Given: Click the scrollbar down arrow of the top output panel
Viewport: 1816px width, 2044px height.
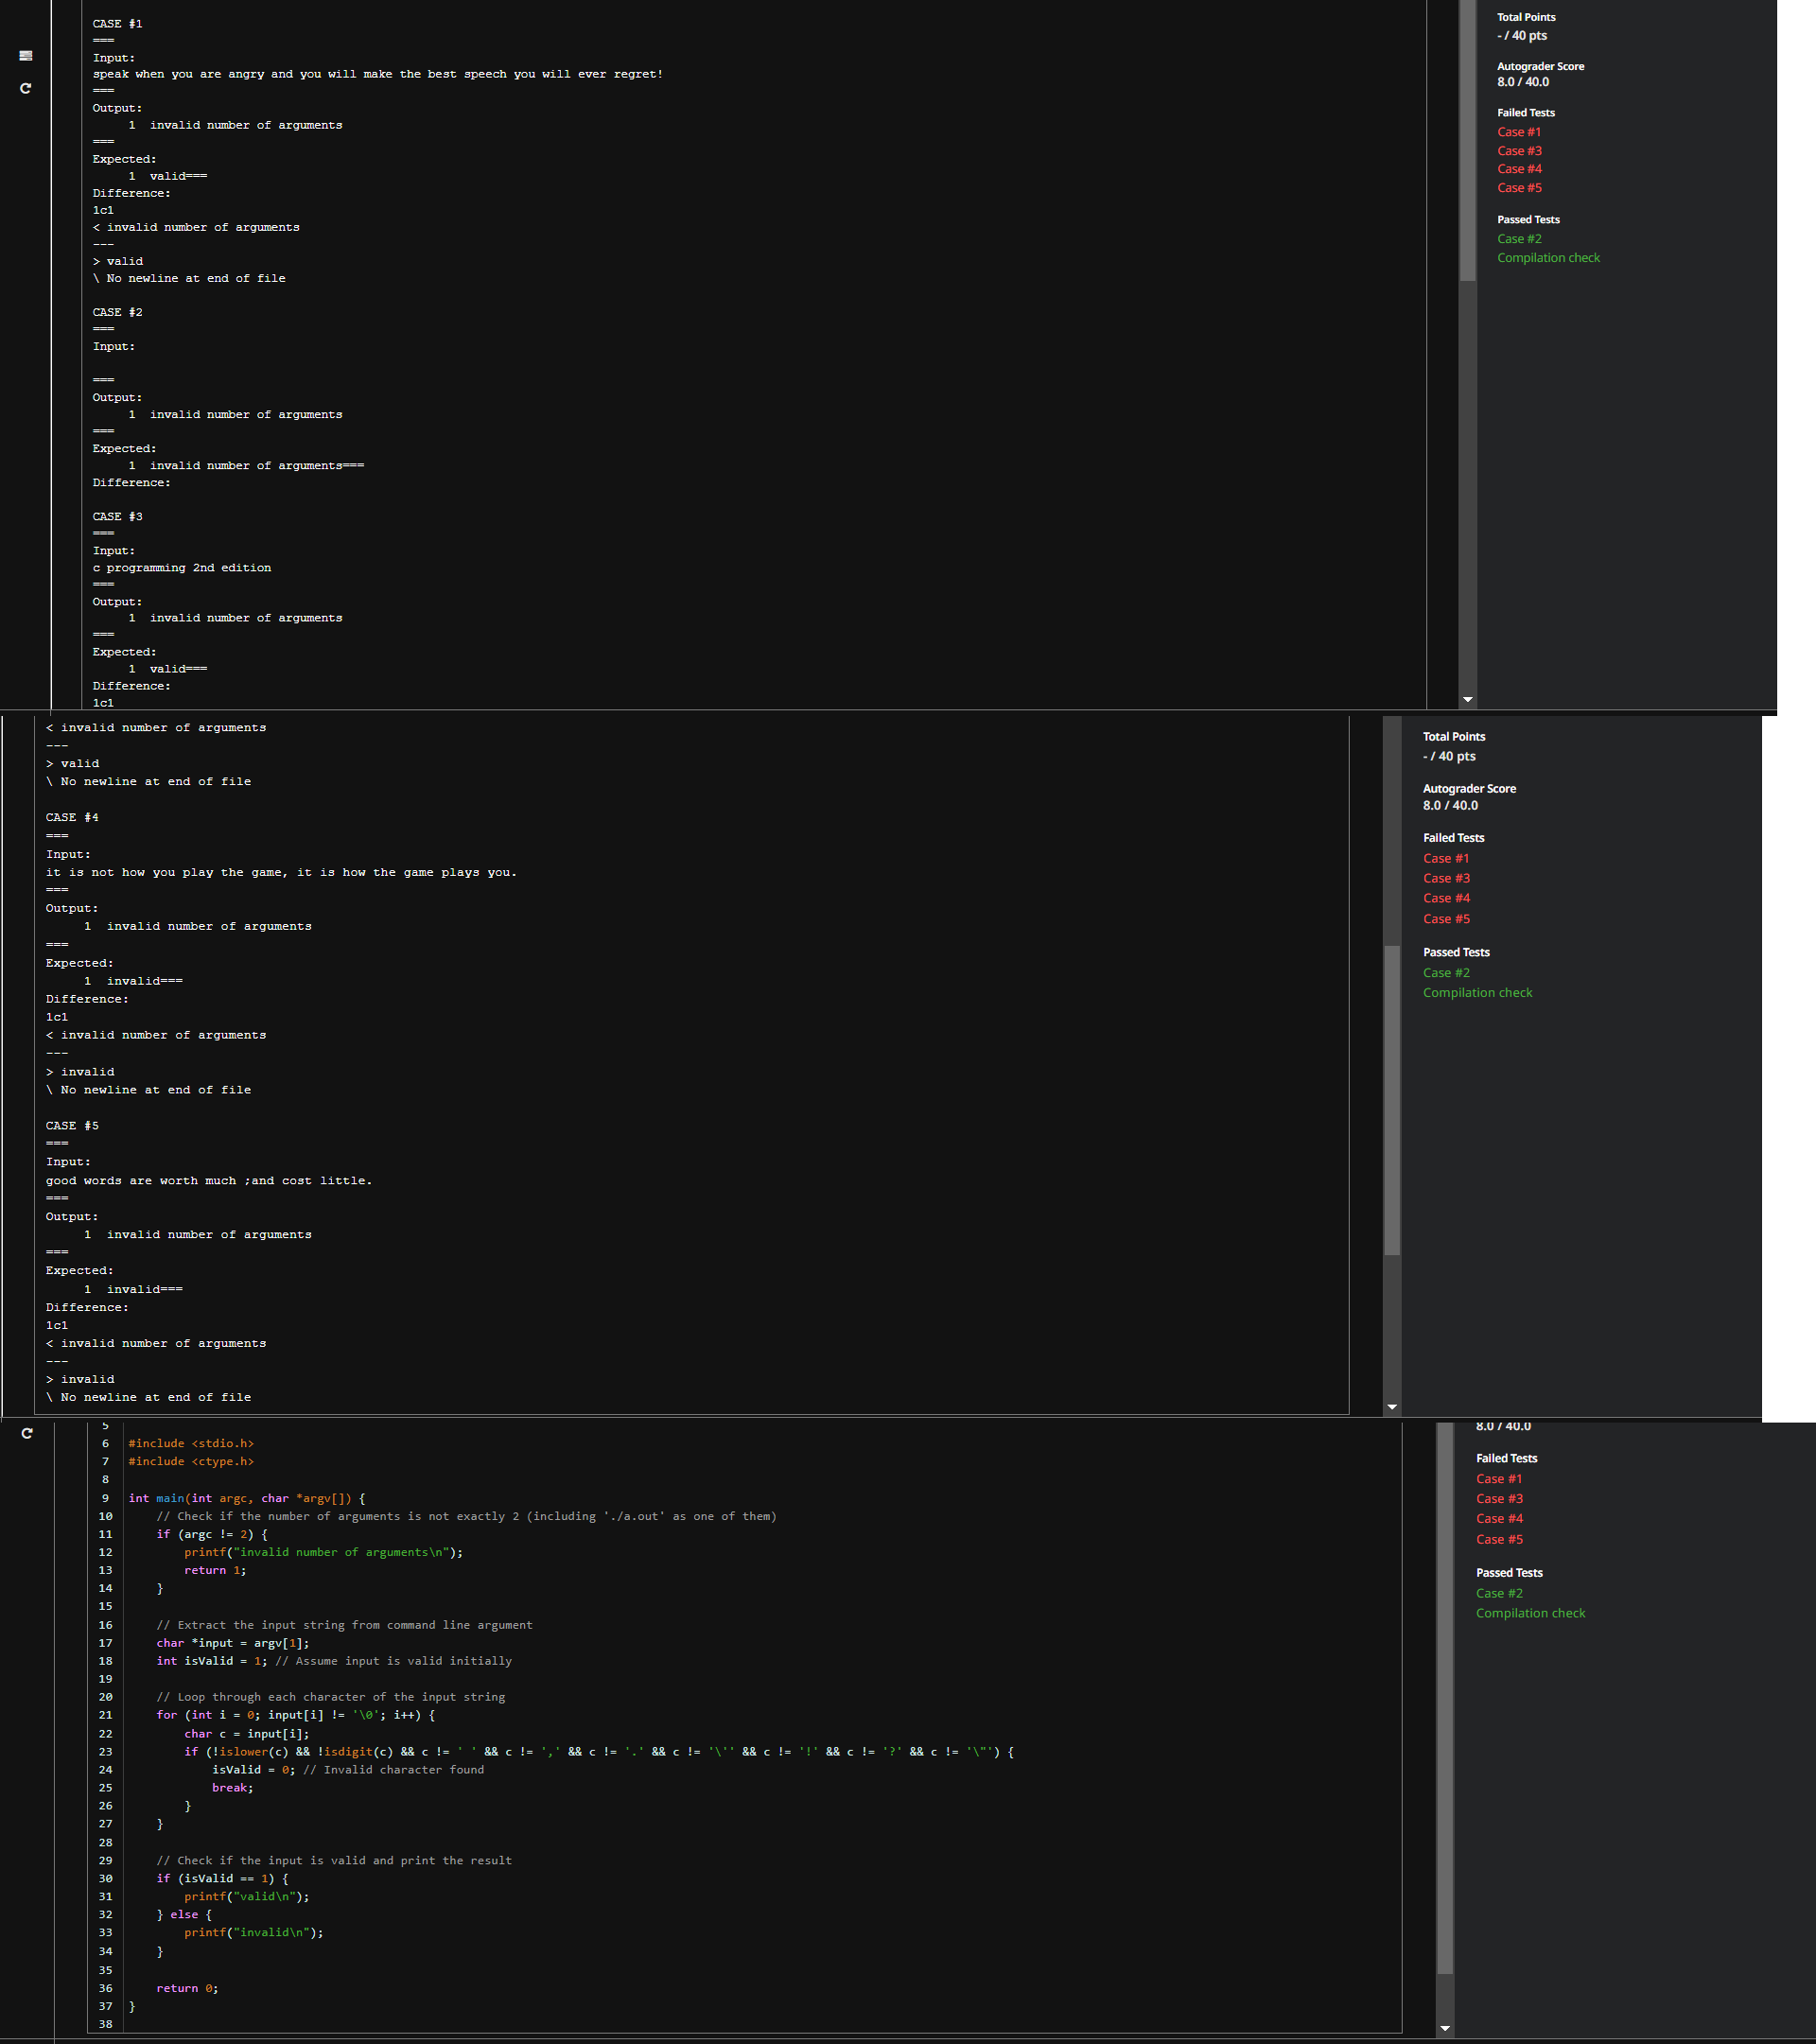Looking at the screenshot, I should click(1467, 698).
